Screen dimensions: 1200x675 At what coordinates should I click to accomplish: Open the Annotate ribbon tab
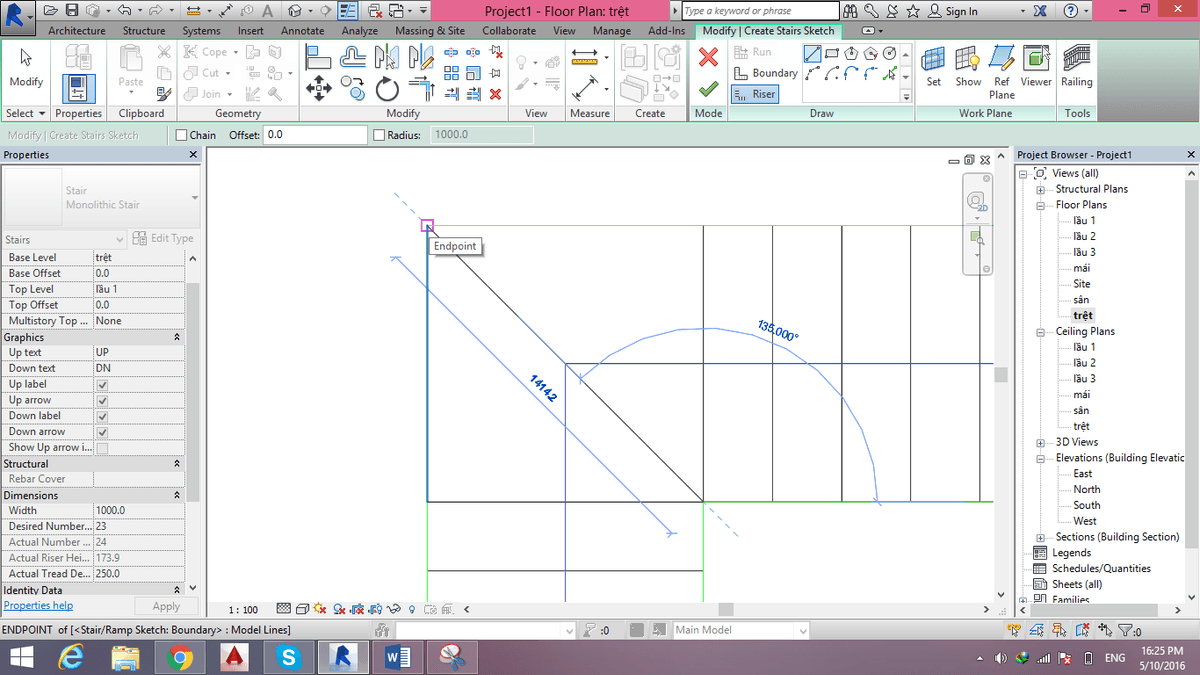pyautogui.click(x=302, y=31)
